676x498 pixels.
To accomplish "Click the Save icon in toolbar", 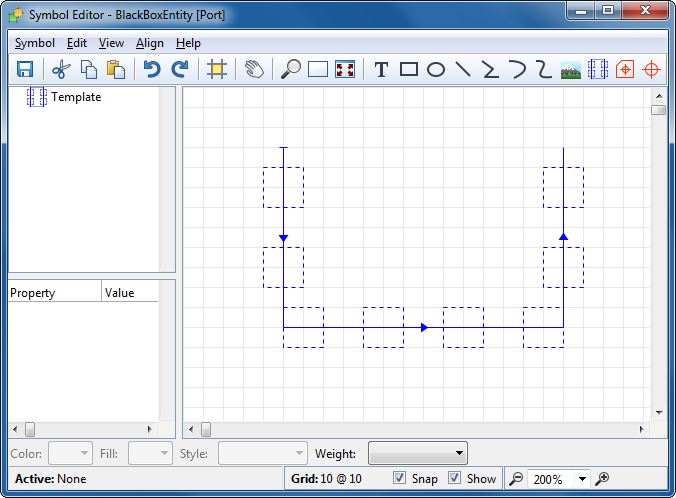I will coord(25,69).
